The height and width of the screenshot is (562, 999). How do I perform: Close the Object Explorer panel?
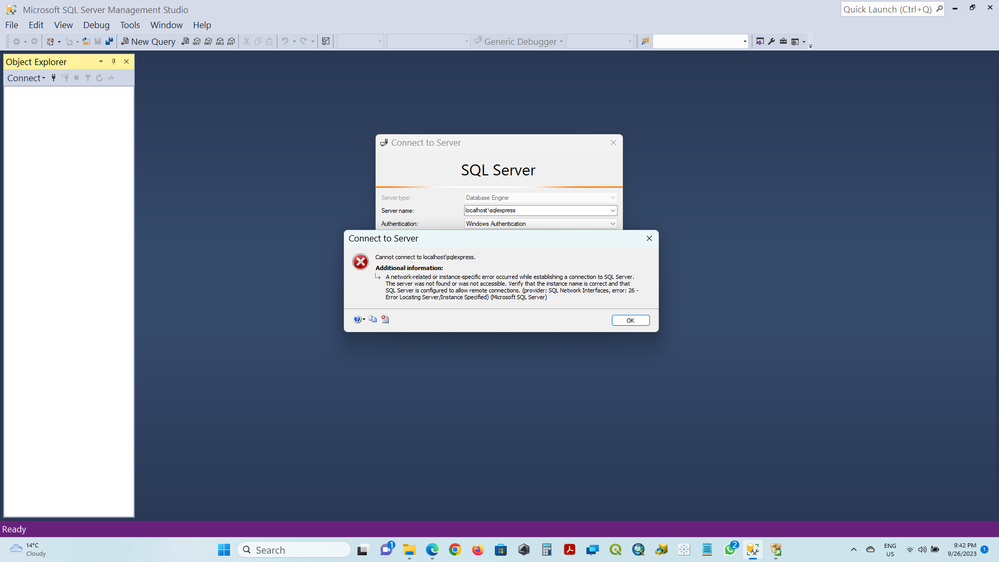click(x=126, y=62)
